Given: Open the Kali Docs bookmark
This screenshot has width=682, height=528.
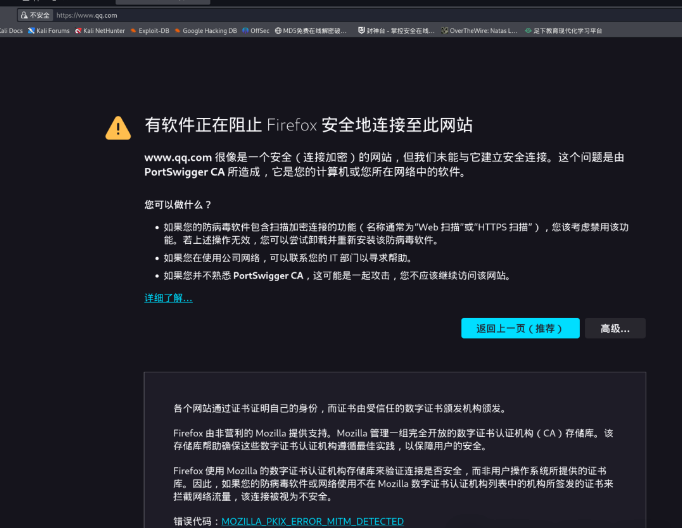Looking at the screenshot, I should click(x=11, y=31).
